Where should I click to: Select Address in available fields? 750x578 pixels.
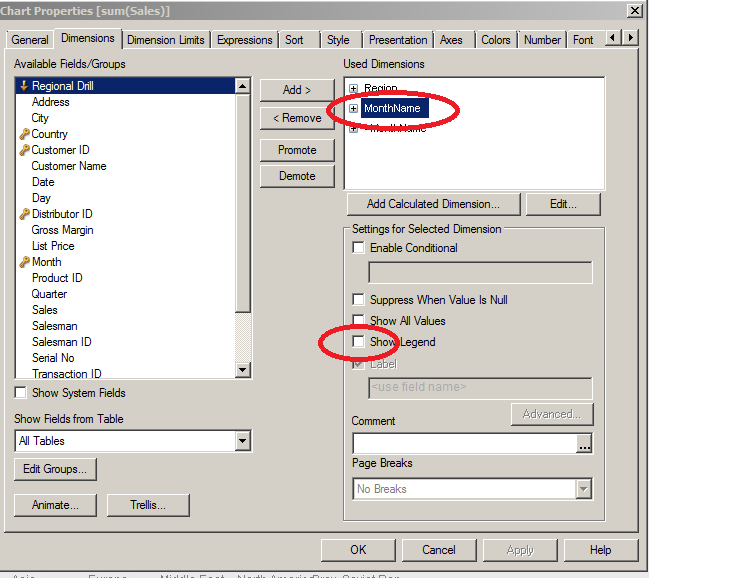coord(51,102)
